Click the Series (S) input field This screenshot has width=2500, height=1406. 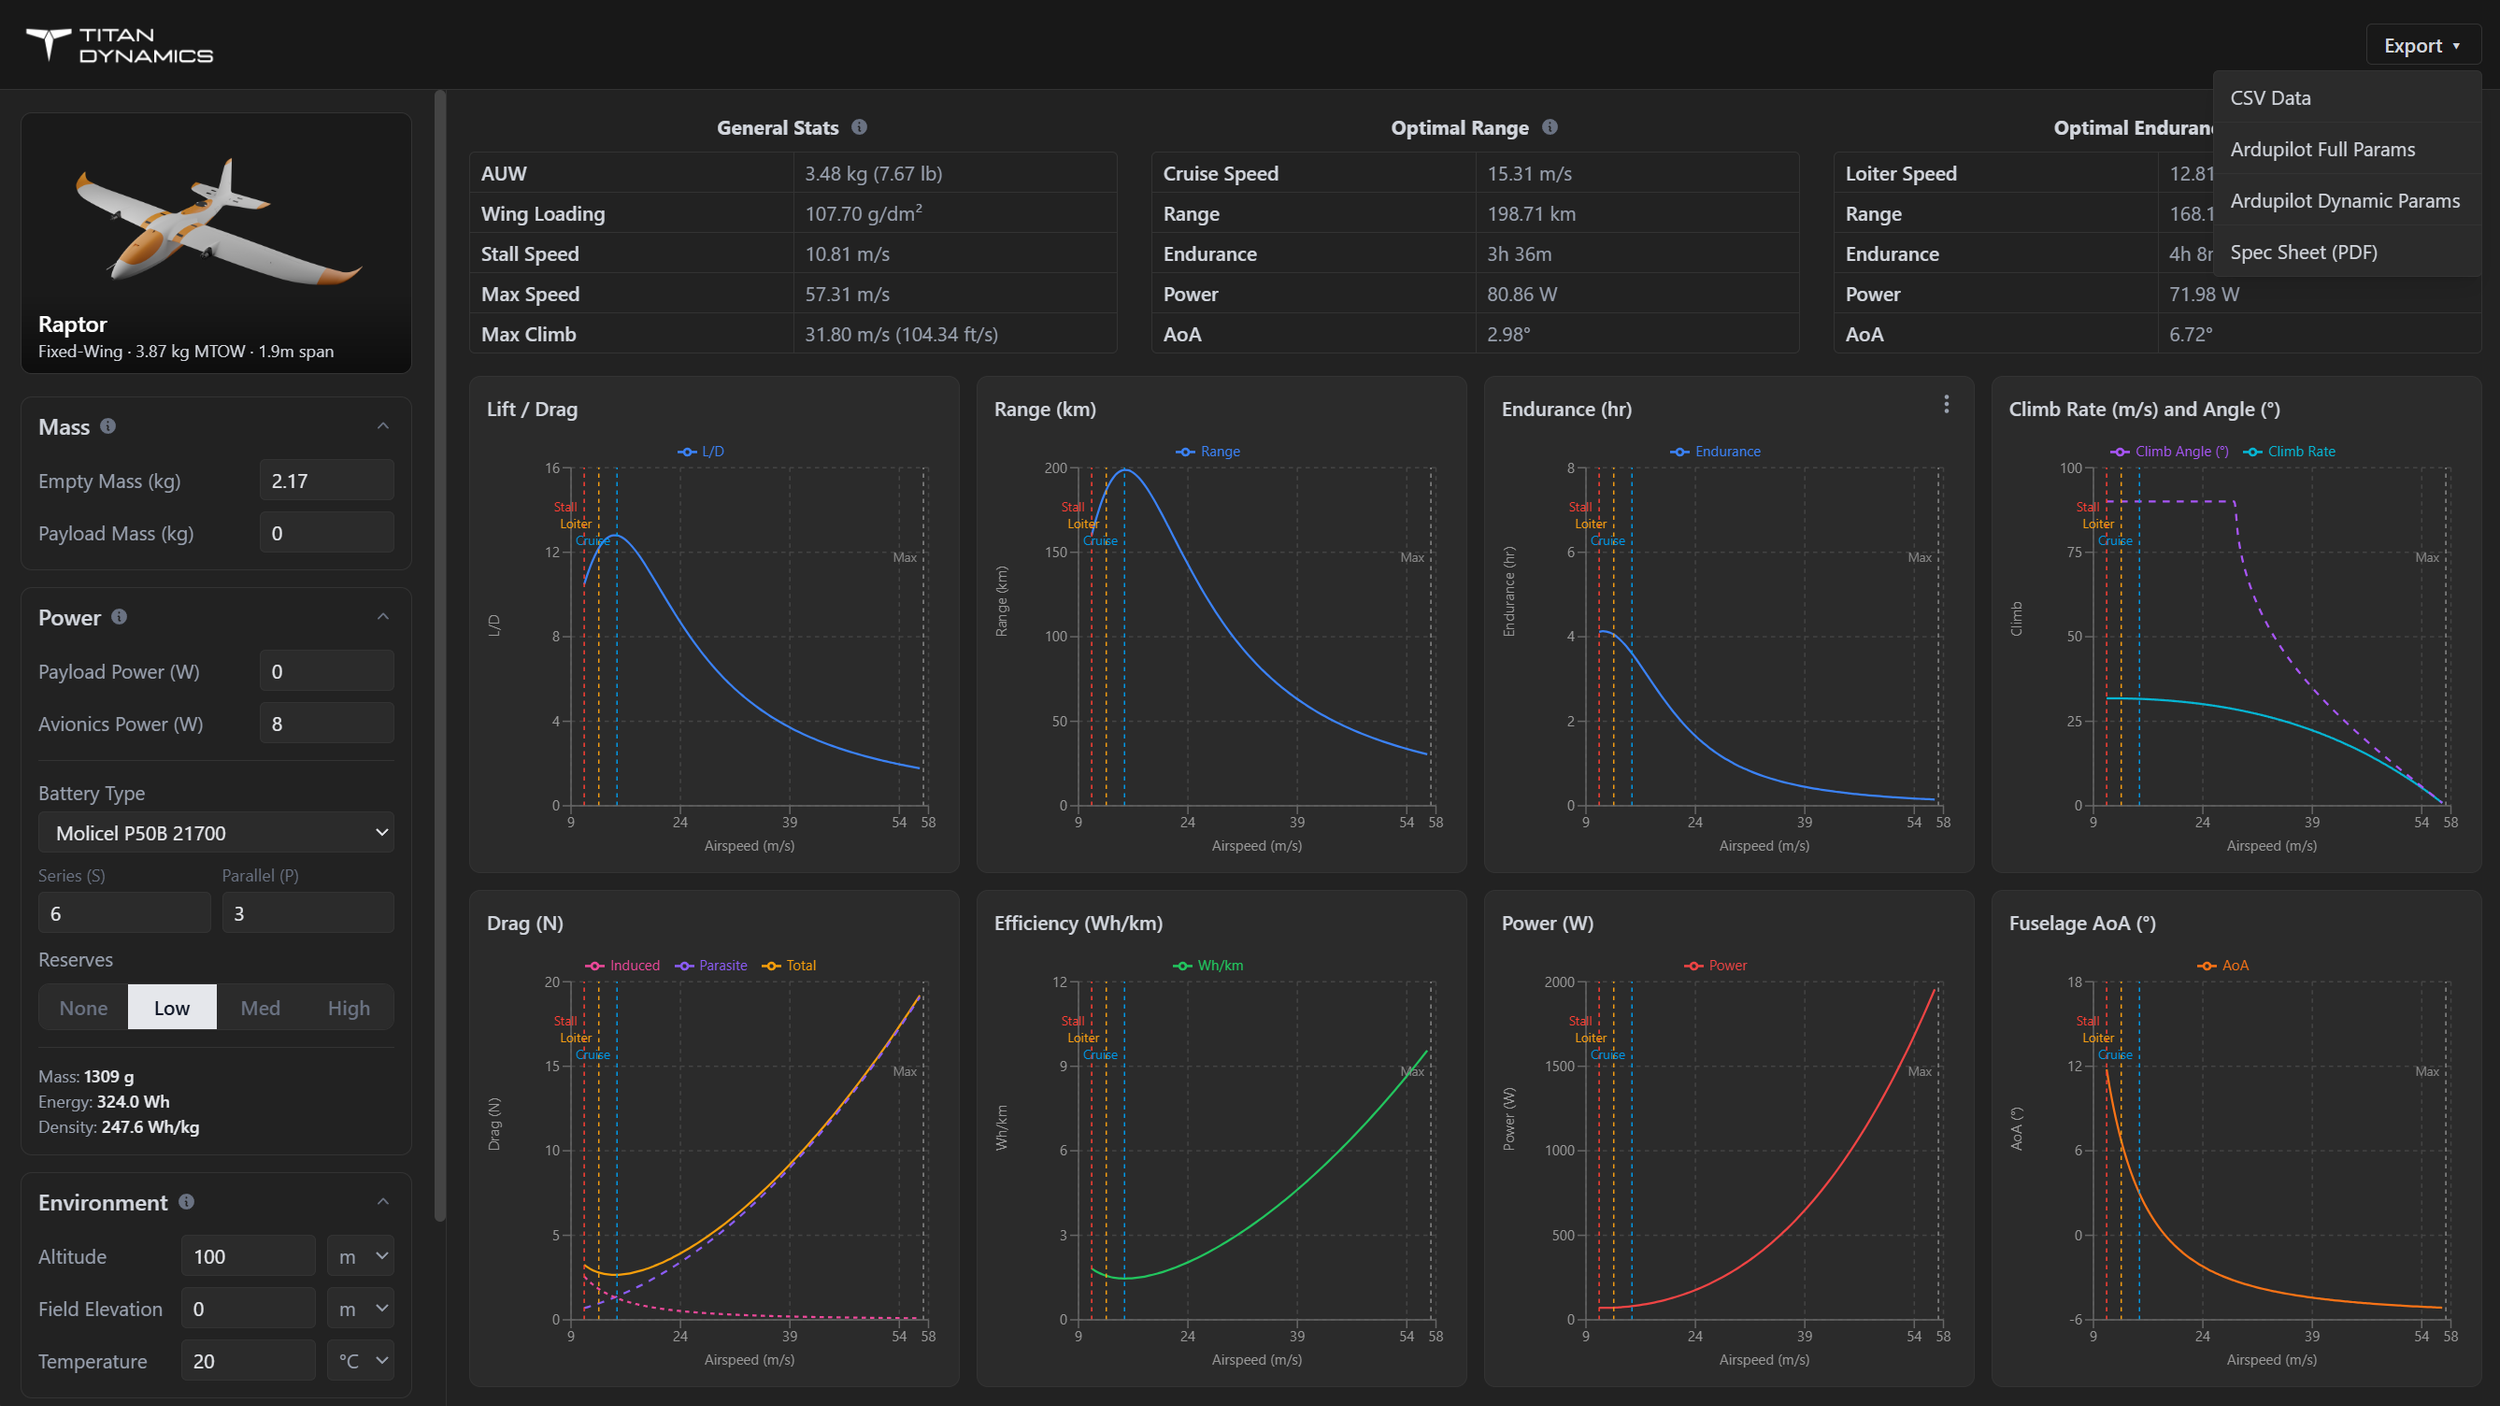click(x=124, y=913)
